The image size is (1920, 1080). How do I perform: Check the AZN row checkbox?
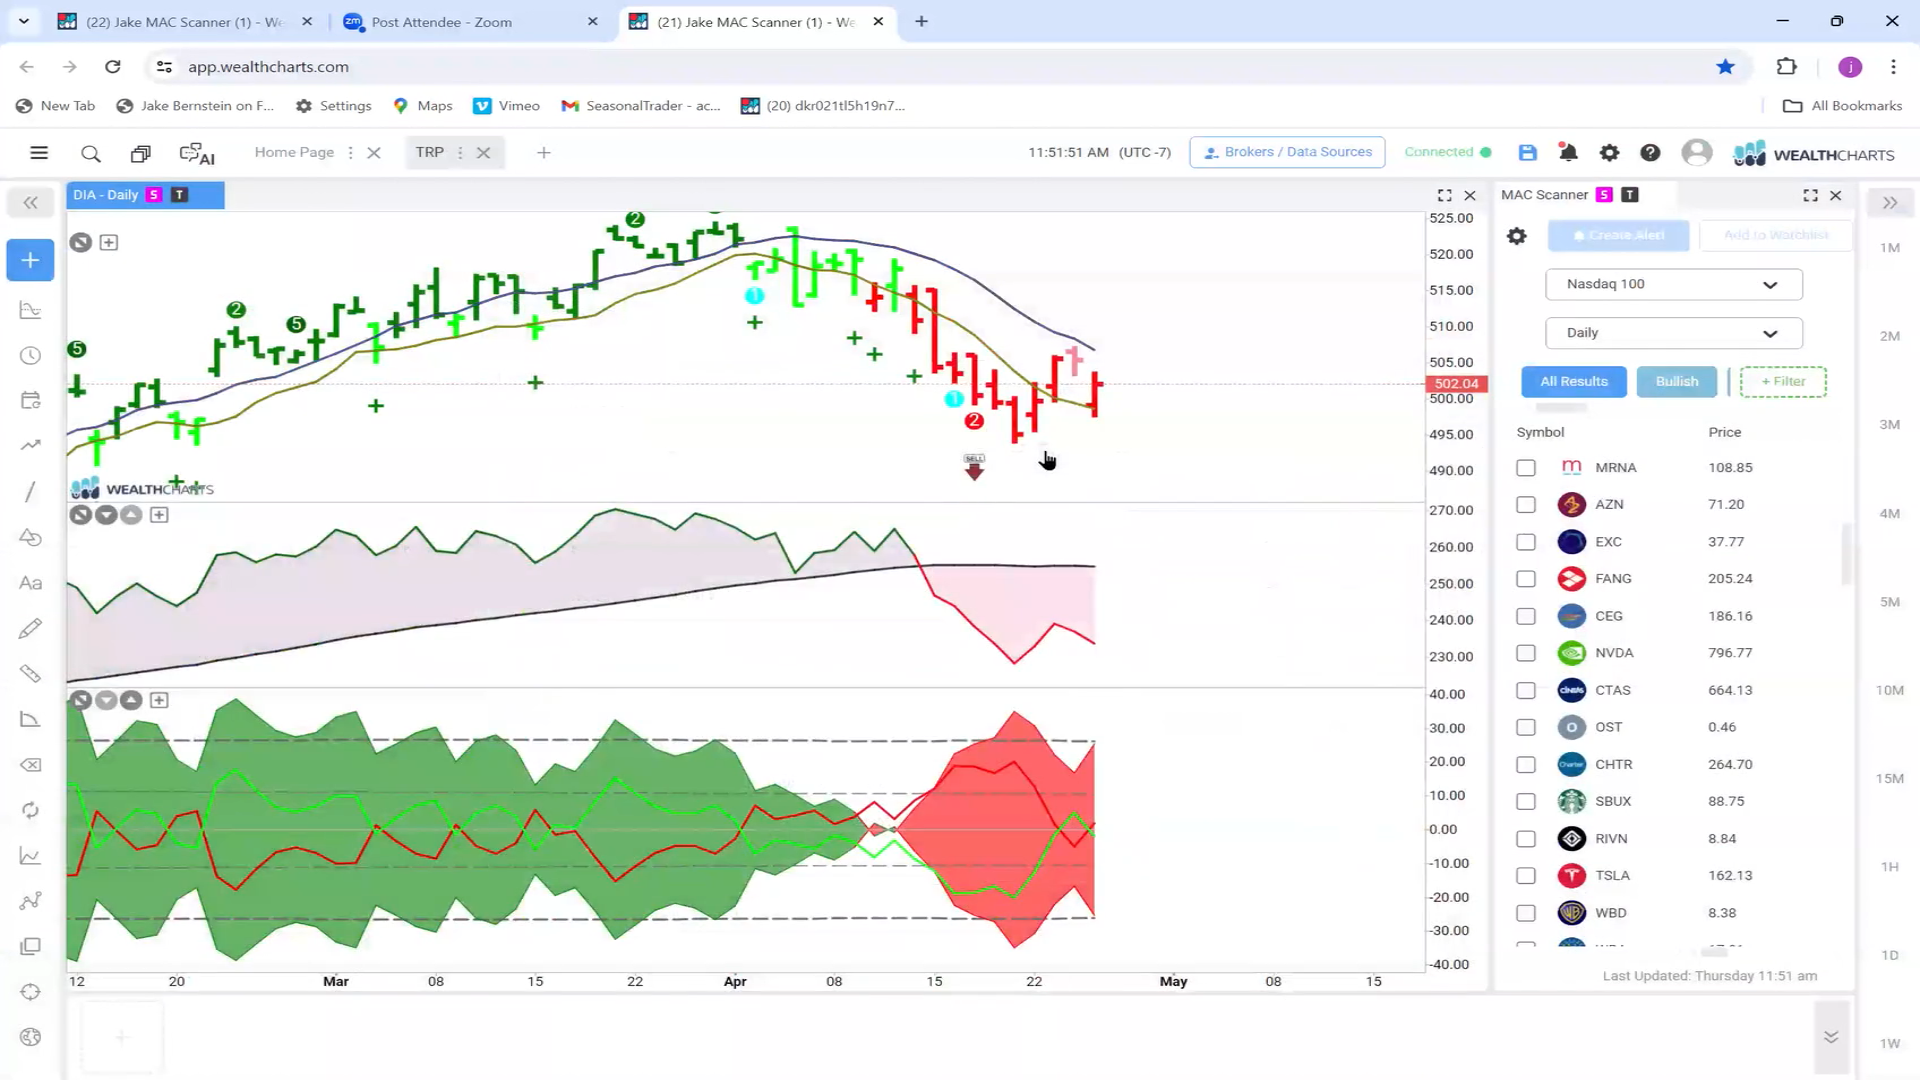pyautogui.click(x=1525, y=505)
